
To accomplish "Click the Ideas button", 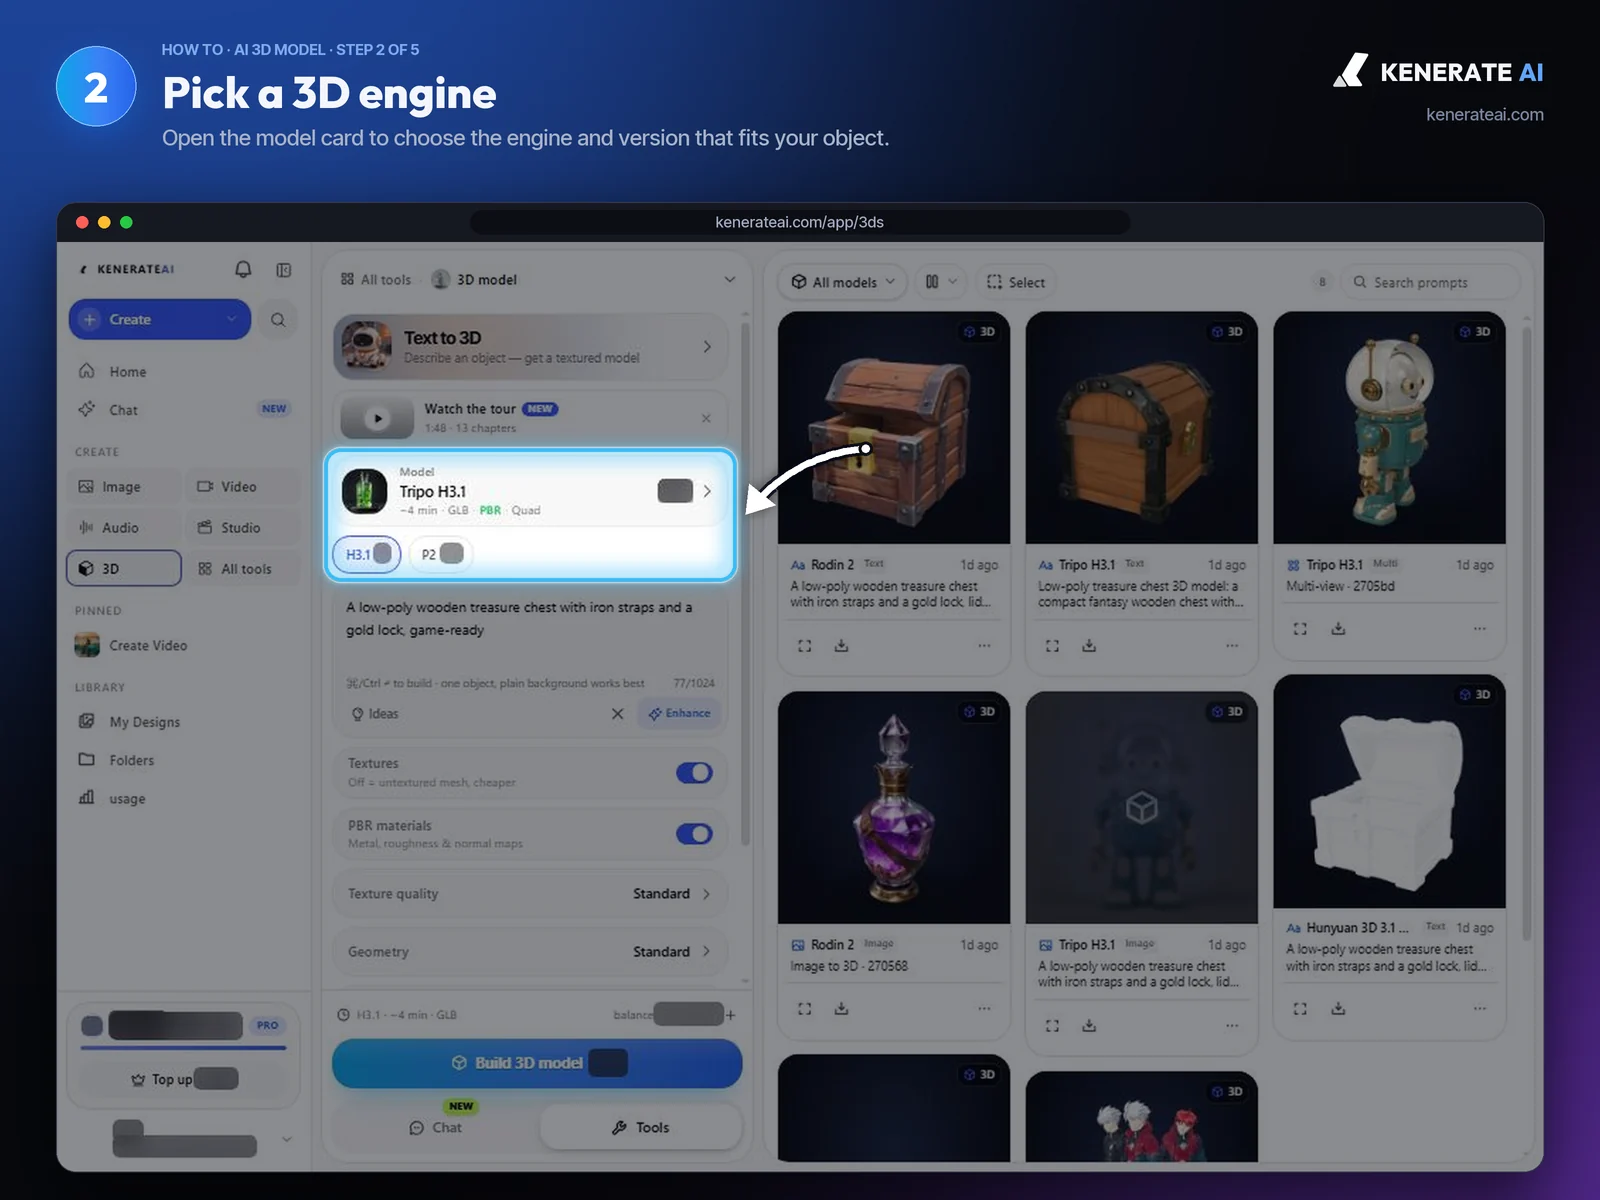I will (375, 714).
